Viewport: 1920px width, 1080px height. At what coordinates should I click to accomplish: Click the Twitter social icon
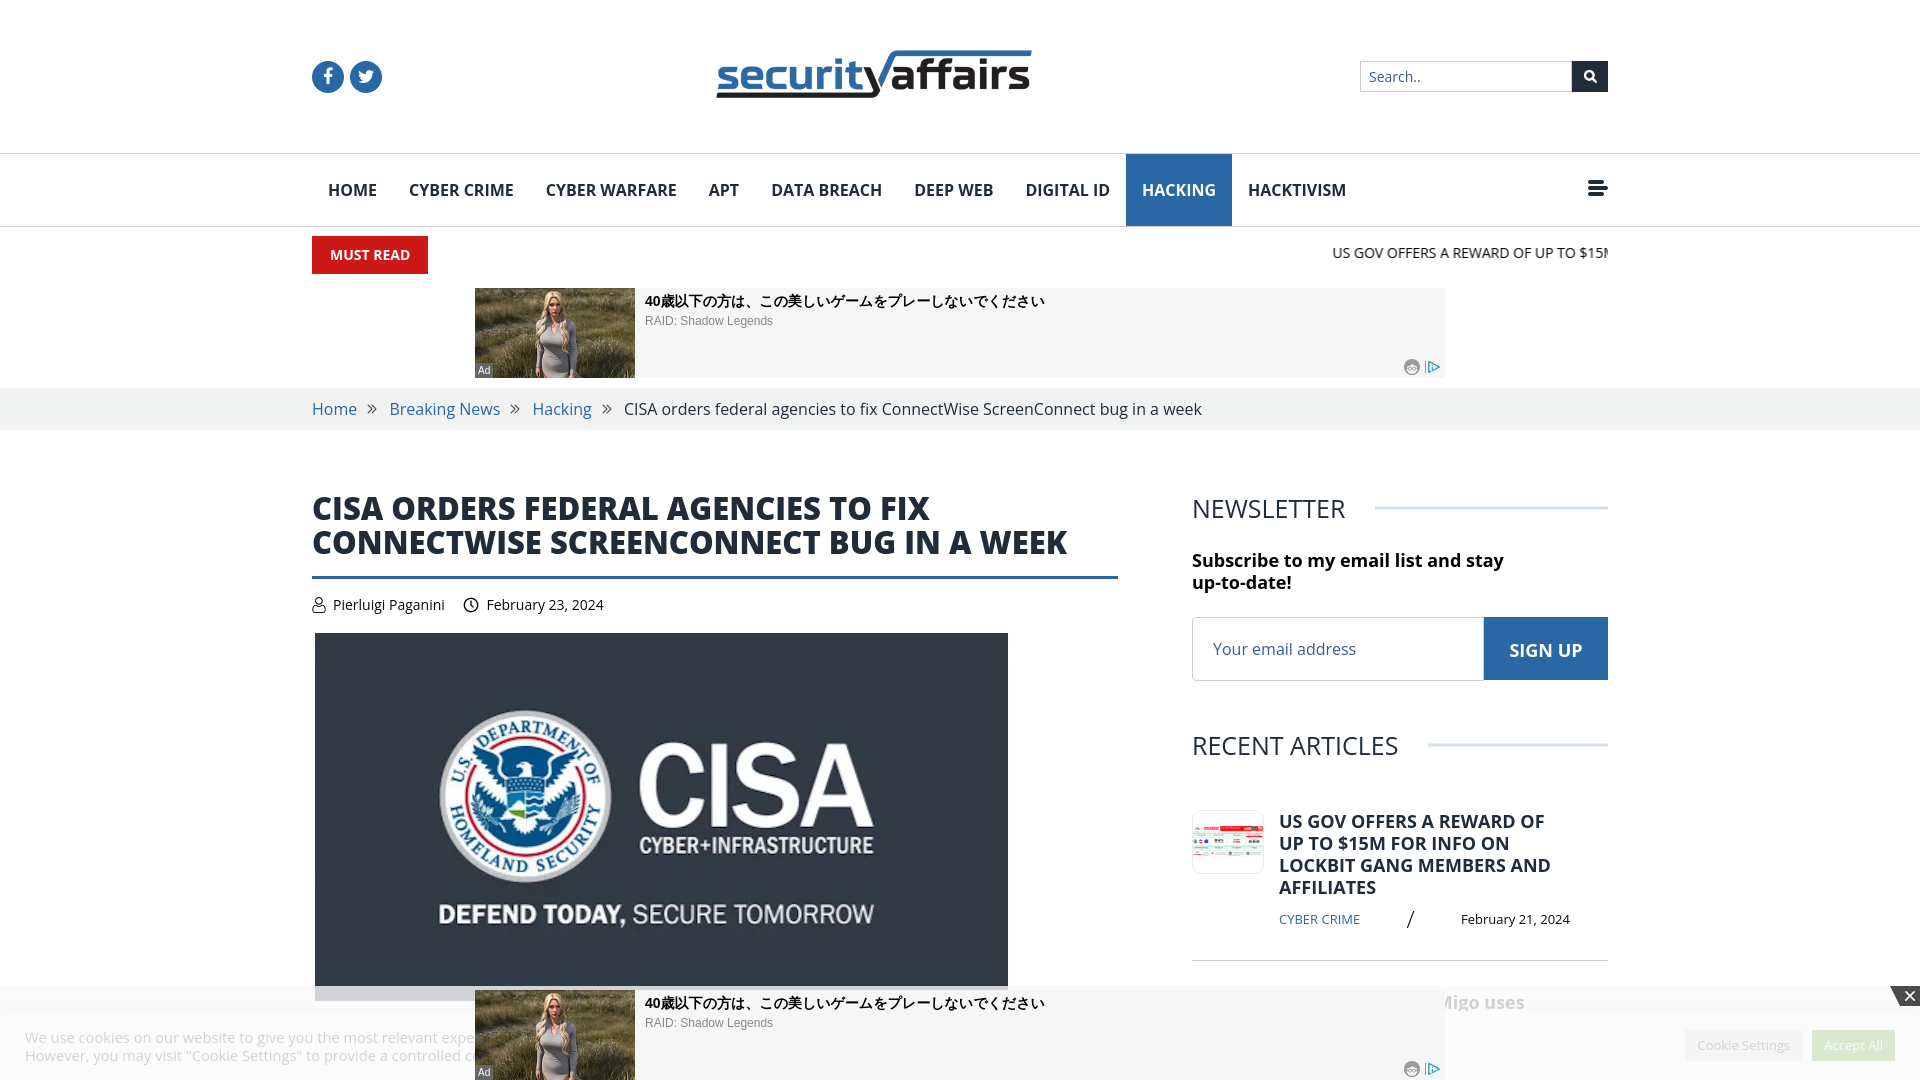(365, 76)
